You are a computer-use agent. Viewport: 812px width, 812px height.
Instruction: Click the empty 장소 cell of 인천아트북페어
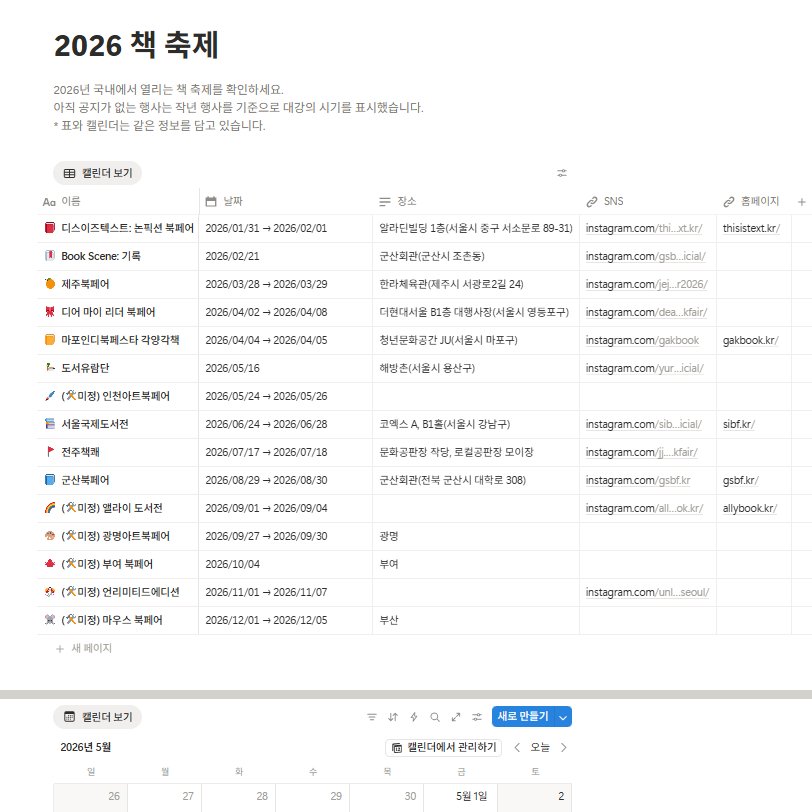(476, 396)
